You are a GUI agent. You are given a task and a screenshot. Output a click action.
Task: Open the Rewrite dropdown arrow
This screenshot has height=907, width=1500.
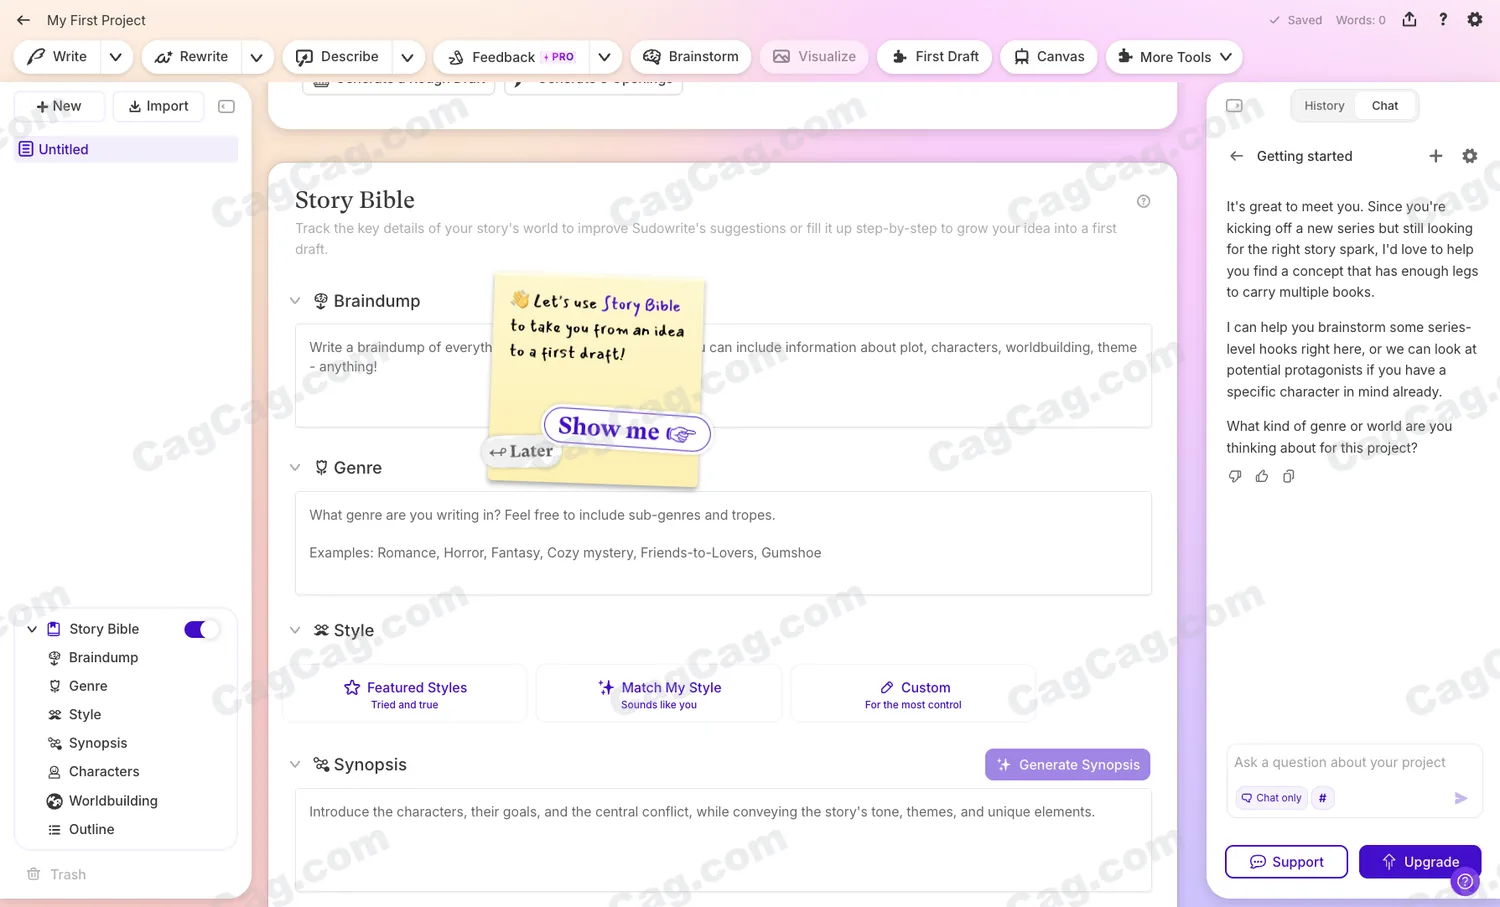tap(257, 57)
